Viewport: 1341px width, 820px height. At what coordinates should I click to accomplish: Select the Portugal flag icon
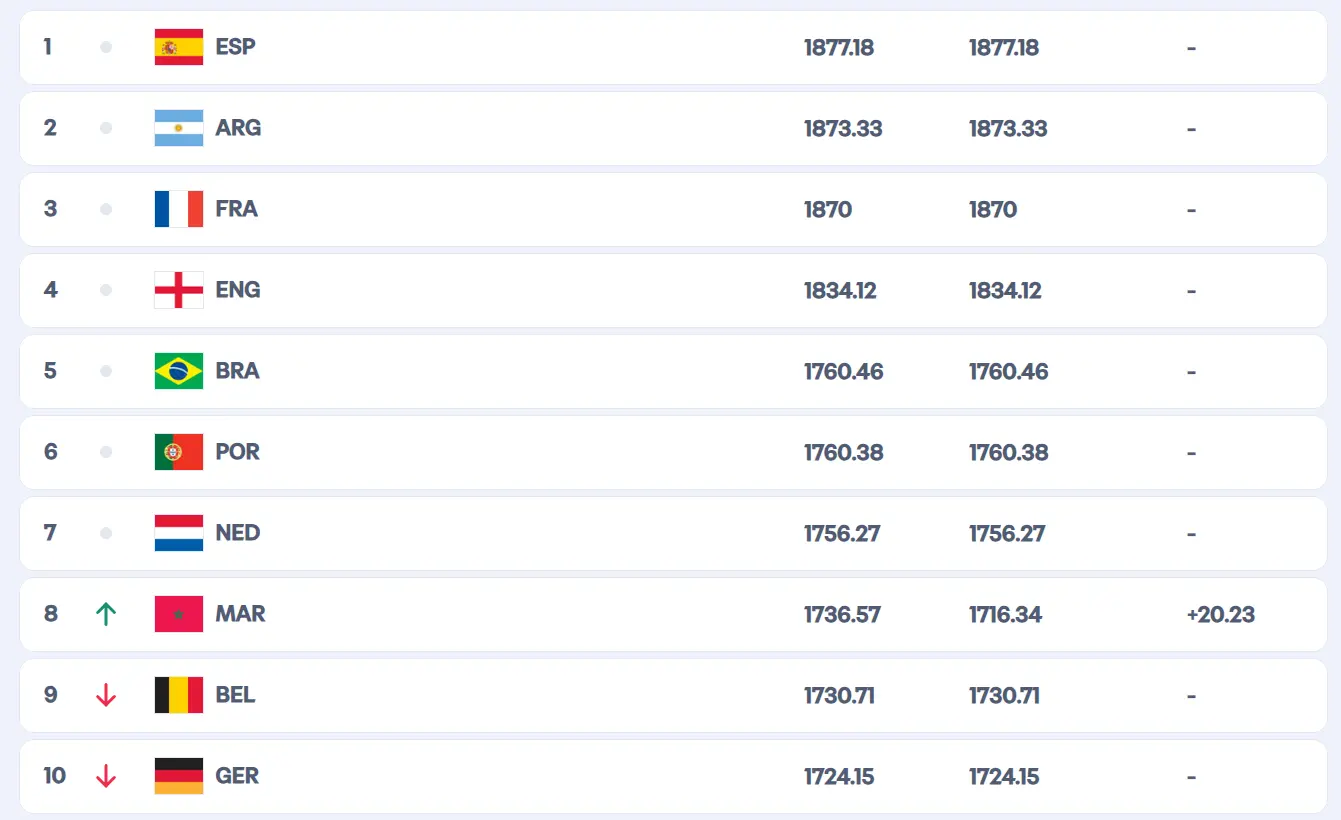pyautogui.click(x=179, y=452)
